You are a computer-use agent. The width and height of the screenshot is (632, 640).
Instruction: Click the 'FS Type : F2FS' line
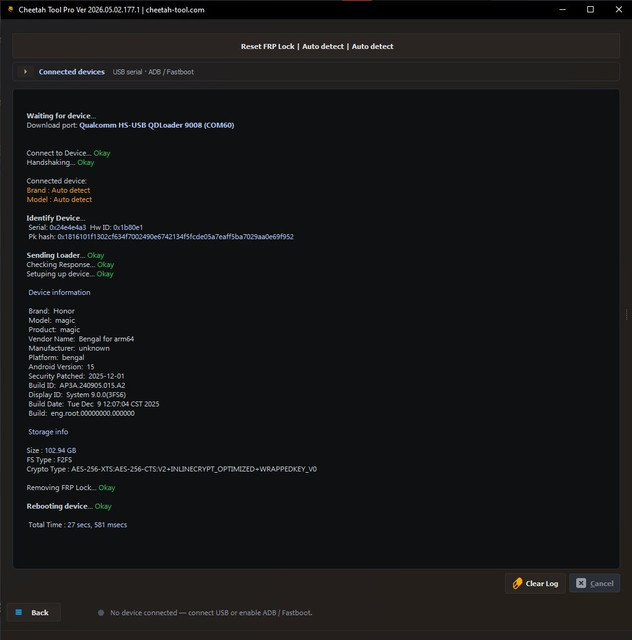pyautogui.click(x=49, y=460)
